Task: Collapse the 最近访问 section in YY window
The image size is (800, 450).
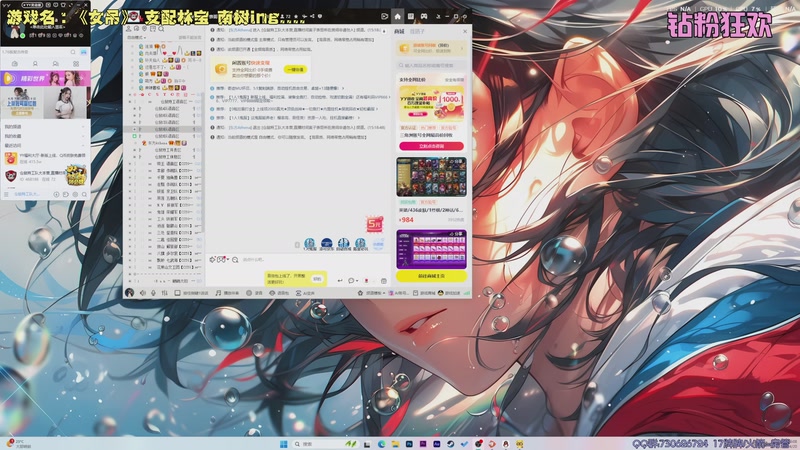Action: pos(45,146)
